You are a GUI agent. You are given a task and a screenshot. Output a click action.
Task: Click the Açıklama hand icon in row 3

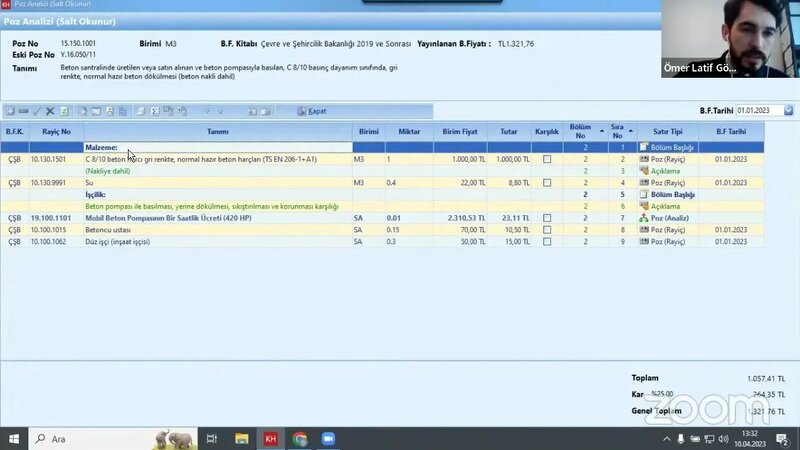pyautogui.click(x=644, y=171)
